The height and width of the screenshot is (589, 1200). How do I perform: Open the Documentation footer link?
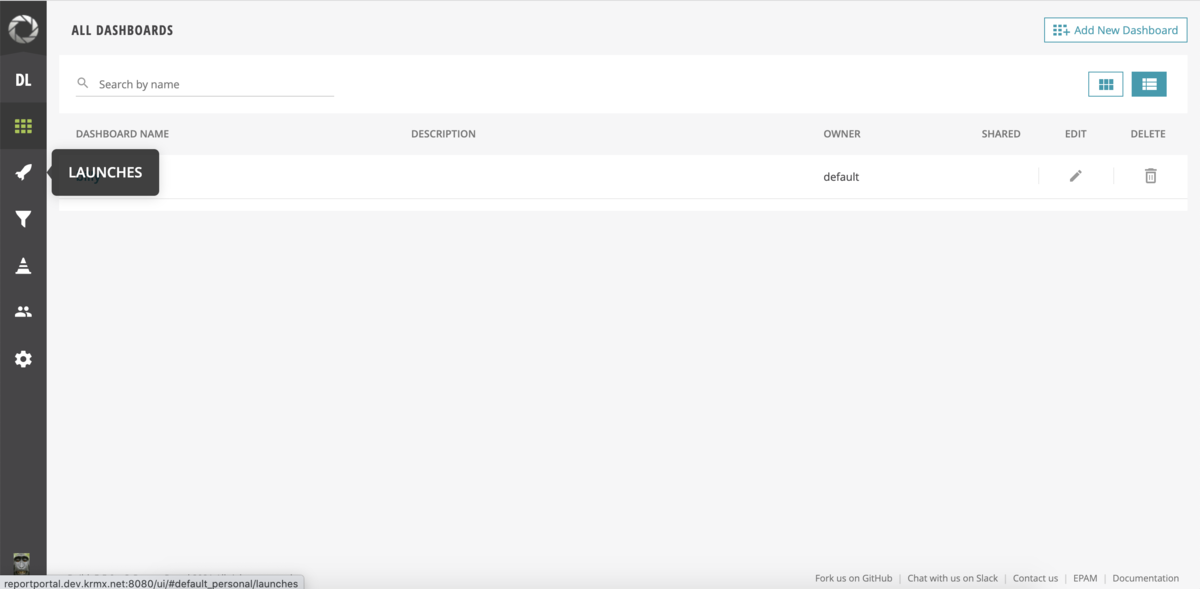coord(1146,578)
